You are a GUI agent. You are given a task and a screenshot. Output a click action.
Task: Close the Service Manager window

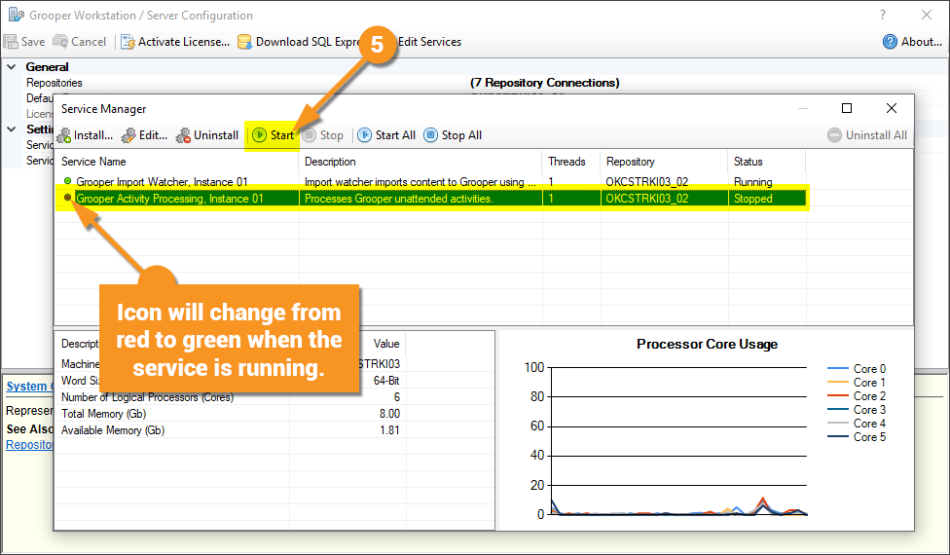891,108
